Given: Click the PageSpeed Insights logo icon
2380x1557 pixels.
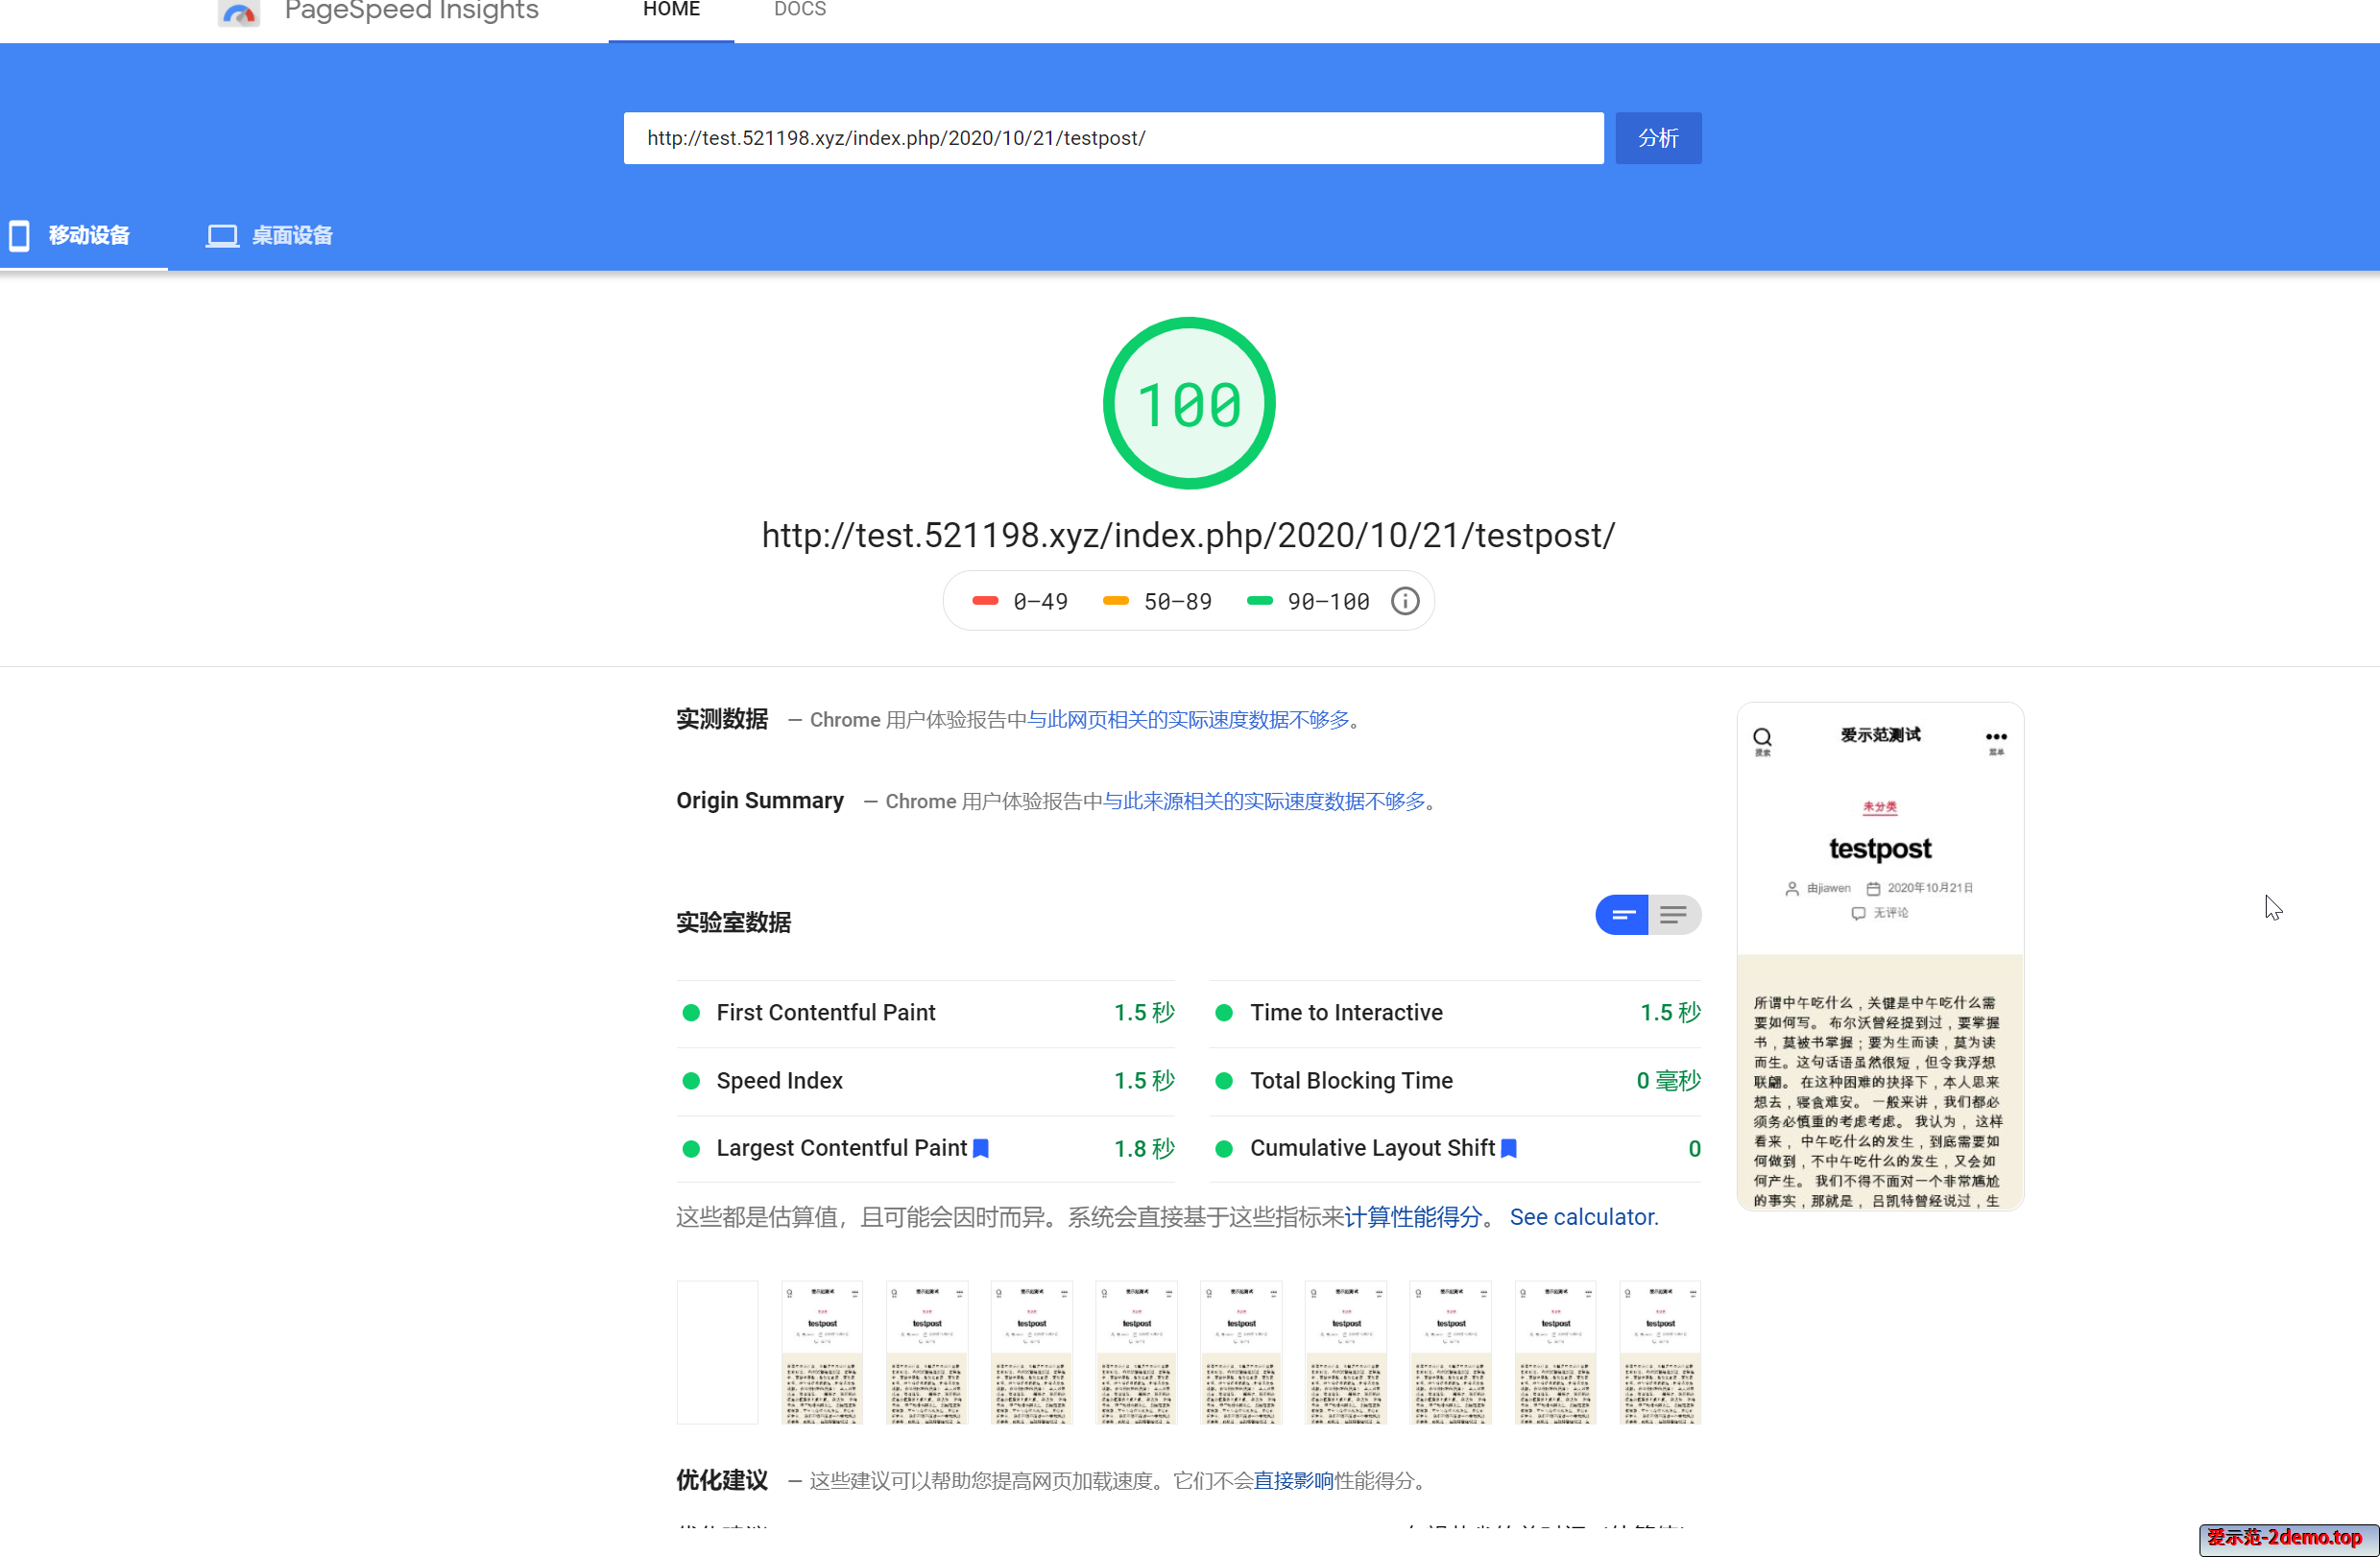Looking at the screenshot, I should tap(239, 13).
